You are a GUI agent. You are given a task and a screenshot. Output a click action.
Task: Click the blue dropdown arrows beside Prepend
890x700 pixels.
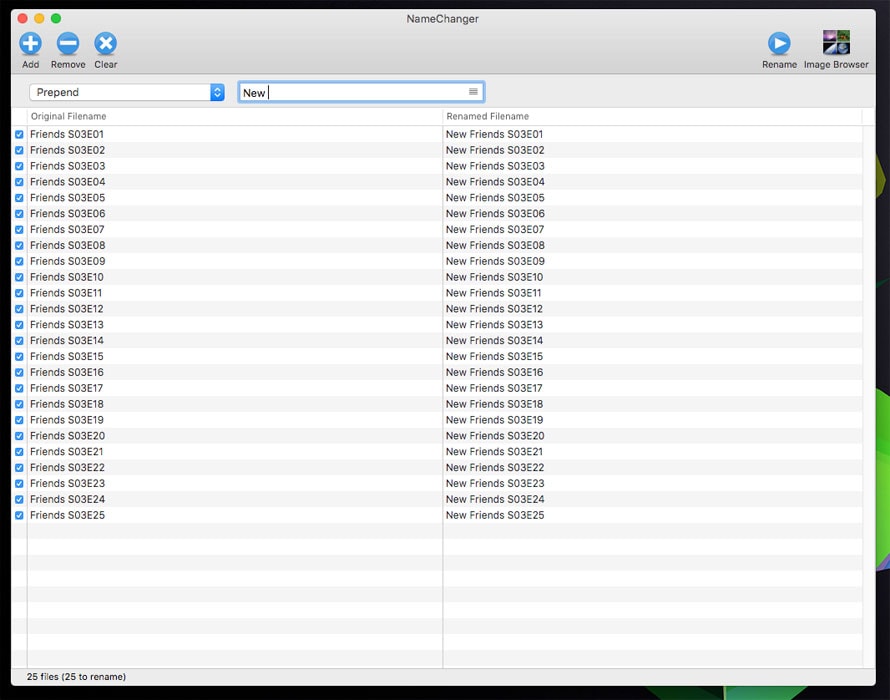click(x=217, y=92)
